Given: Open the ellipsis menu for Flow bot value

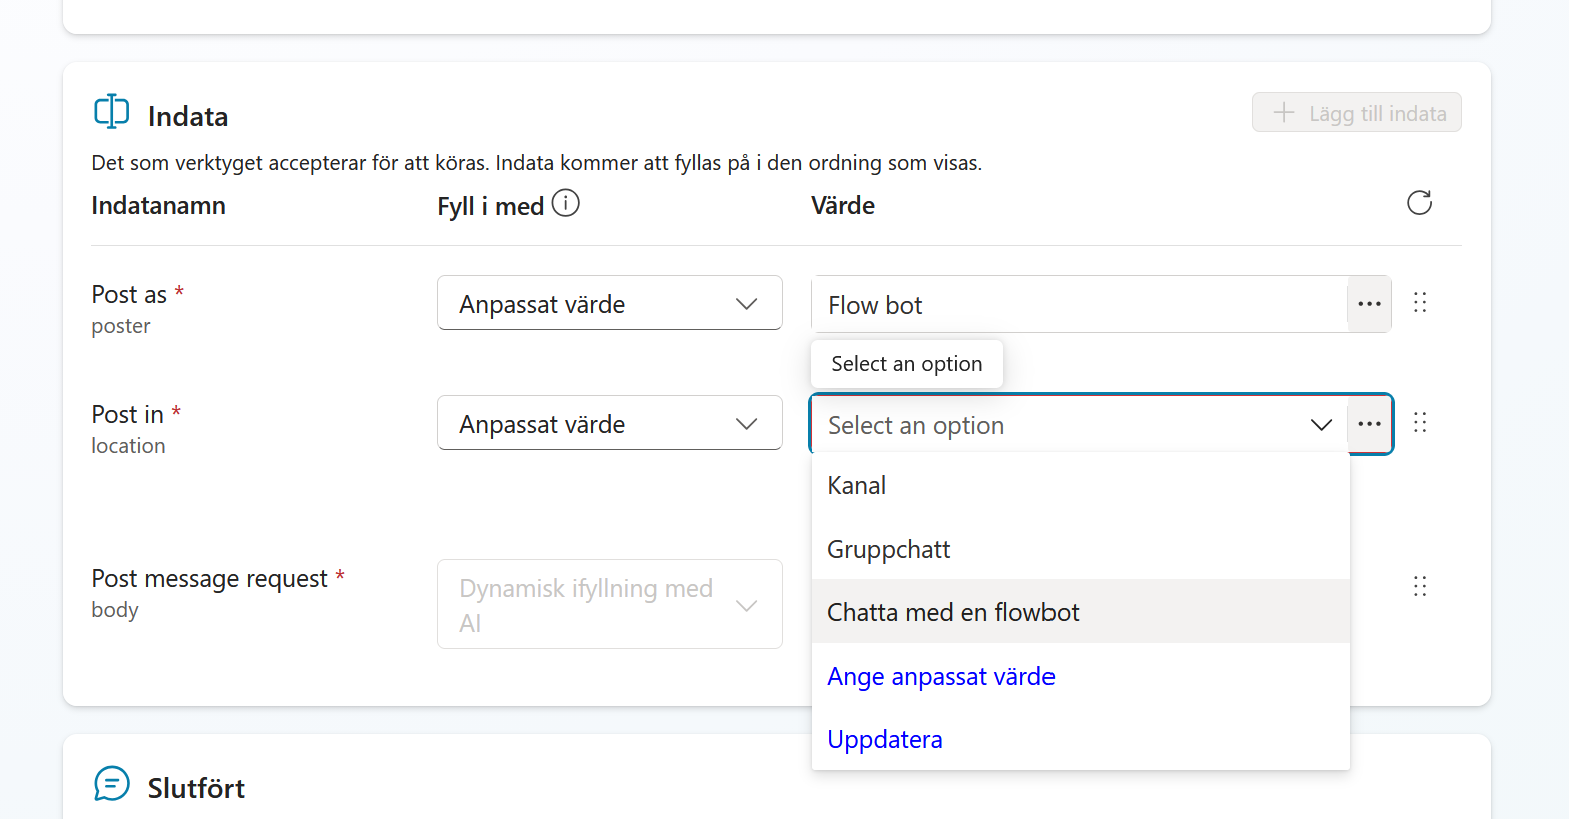Looking at the screenshot, I should [x=1369, y=304].
